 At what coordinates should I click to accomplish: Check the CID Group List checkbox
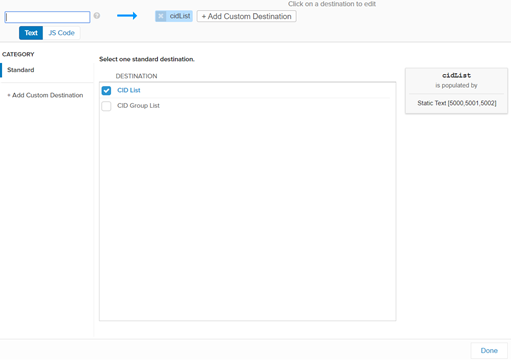pyautogui.click(x=106, y=106)
